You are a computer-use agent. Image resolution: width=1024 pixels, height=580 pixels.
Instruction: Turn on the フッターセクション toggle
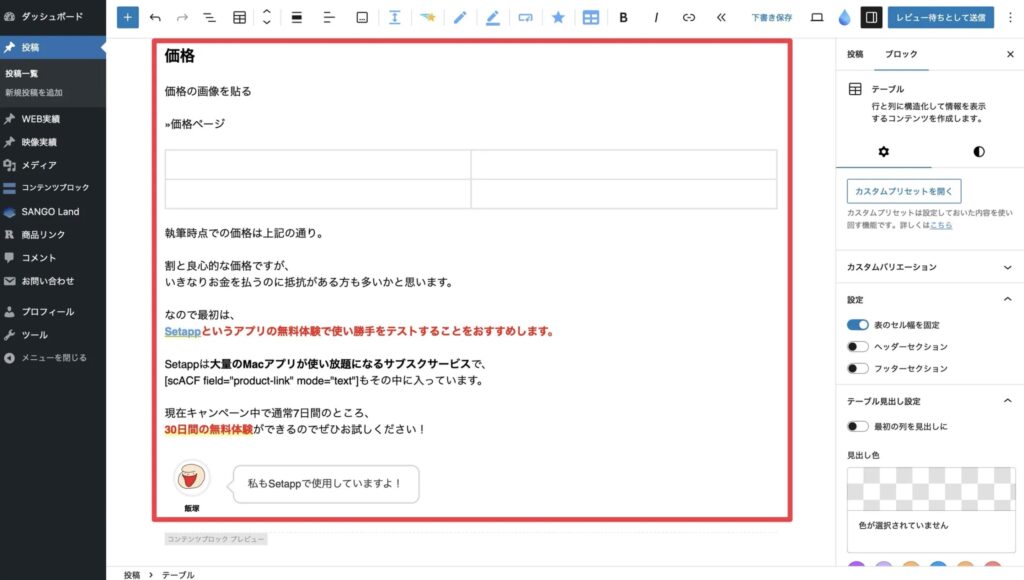[x=857, y=369]
